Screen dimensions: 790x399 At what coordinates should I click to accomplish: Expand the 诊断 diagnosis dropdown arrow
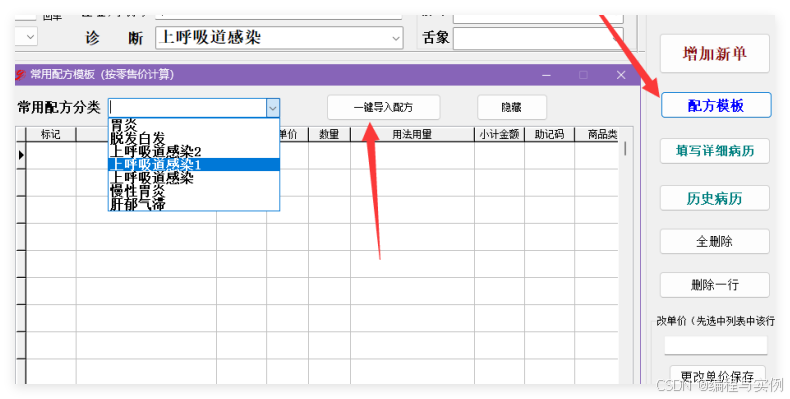pyautogui.click(x=396, y=38)
